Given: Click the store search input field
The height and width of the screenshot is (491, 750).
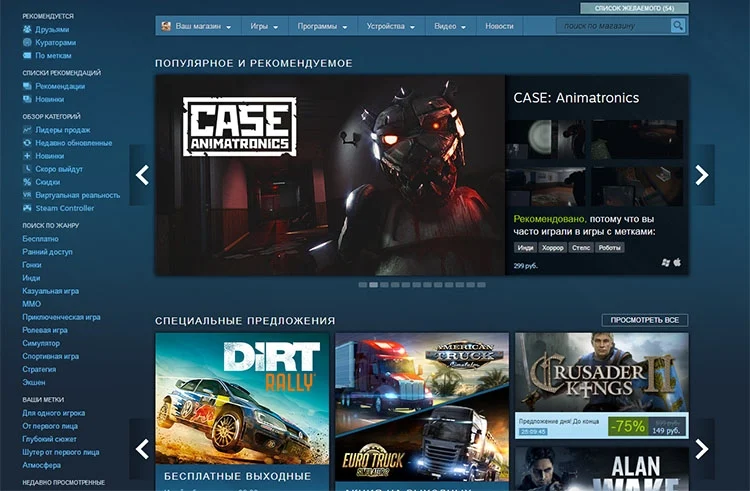Looking at the screenshot, I should 613,26.
